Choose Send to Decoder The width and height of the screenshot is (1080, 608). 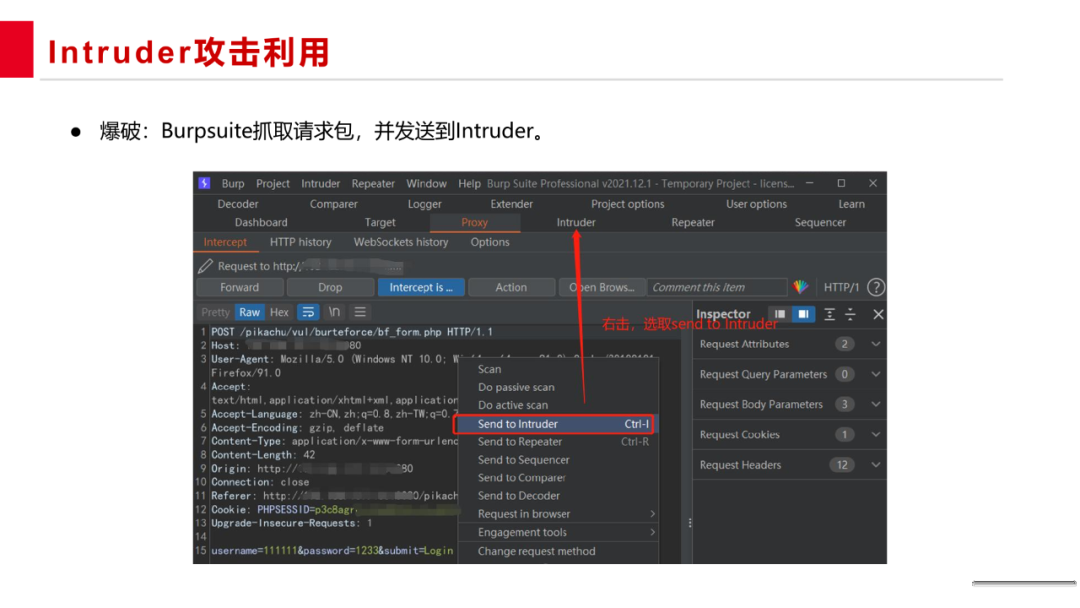point(559,496)
